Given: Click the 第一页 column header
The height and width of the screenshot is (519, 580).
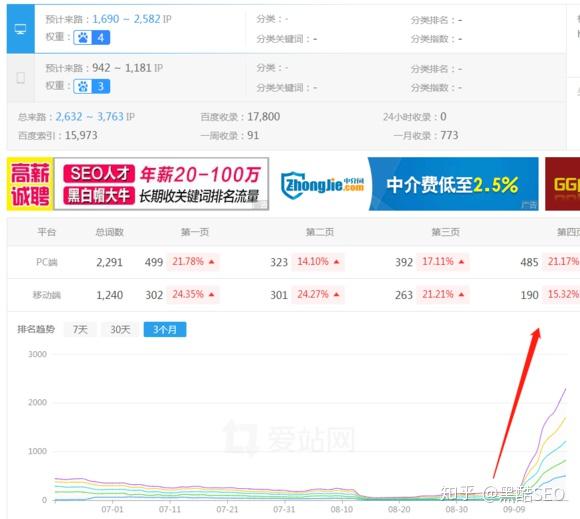Looking at the screenshot, I should click(x=195, y=232).
